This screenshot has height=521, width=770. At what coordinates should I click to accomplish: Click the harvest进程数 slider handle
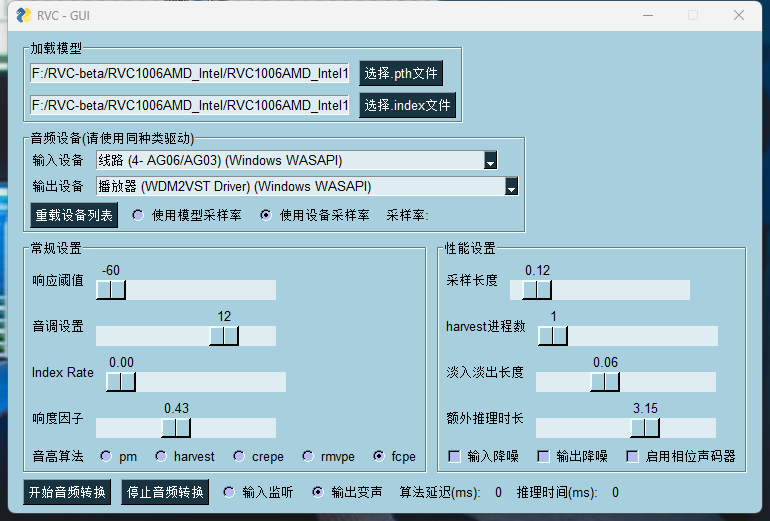coord(553,336)
